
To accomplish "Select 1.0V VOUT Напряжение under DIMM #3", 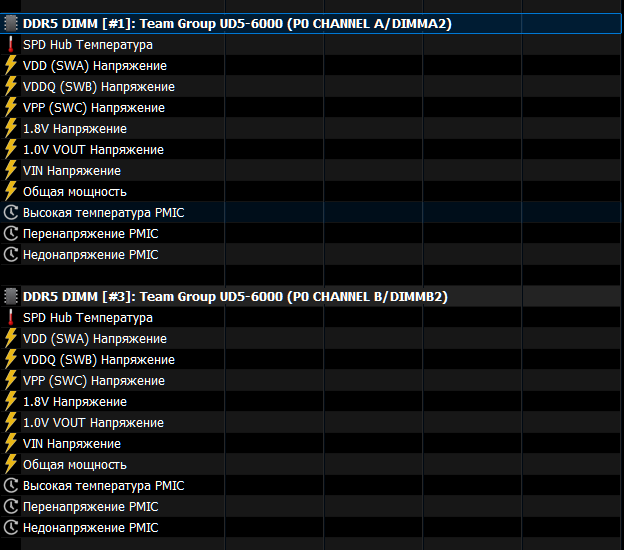I will pyautogui.click(x=93, y=423).
